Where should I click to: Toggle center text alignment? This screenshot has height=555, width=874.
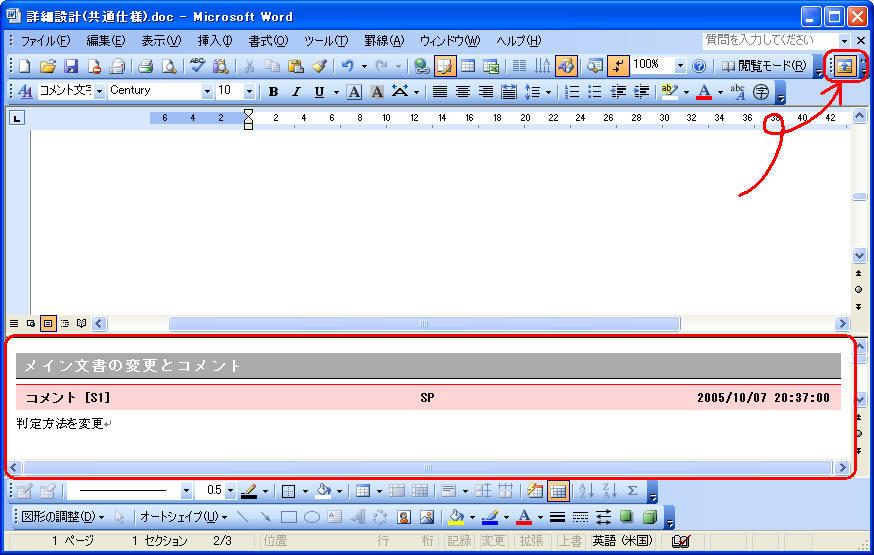coord(462,92)
